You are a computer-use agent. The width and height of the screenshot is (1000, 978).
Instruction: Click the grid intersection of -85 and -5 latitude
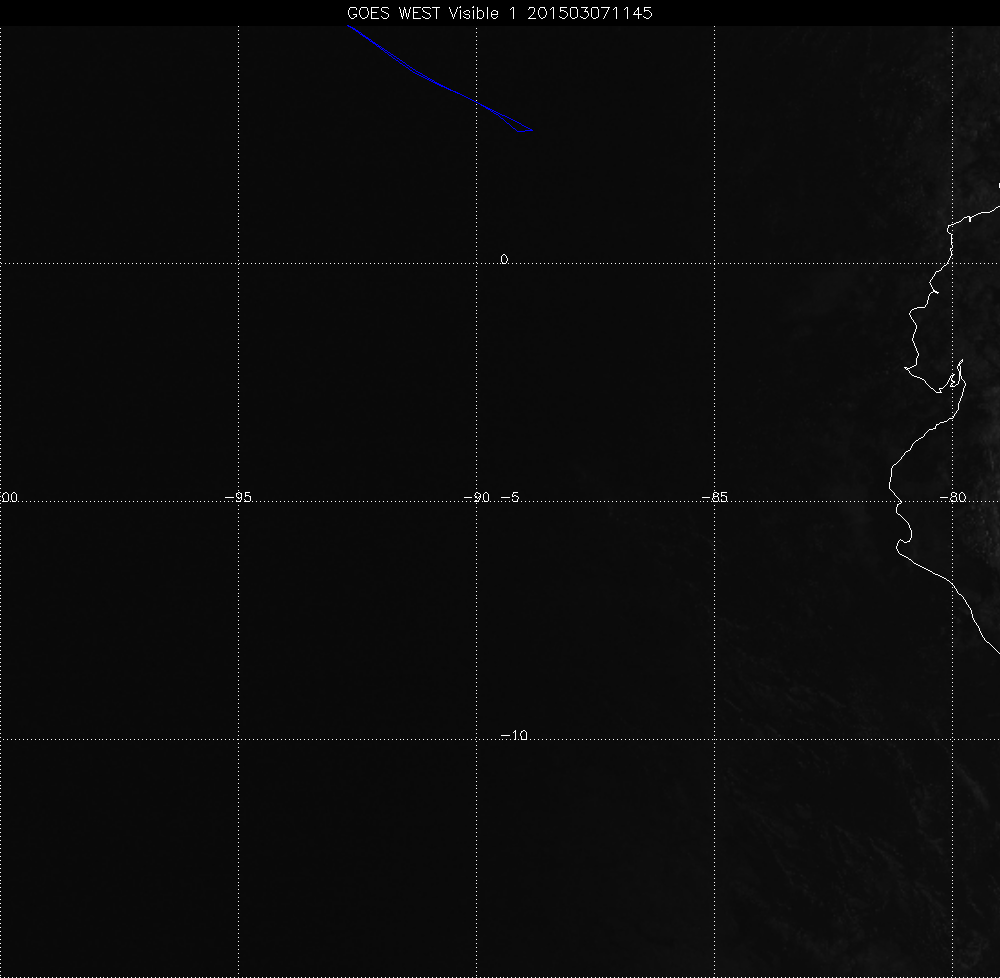point(715,502)
